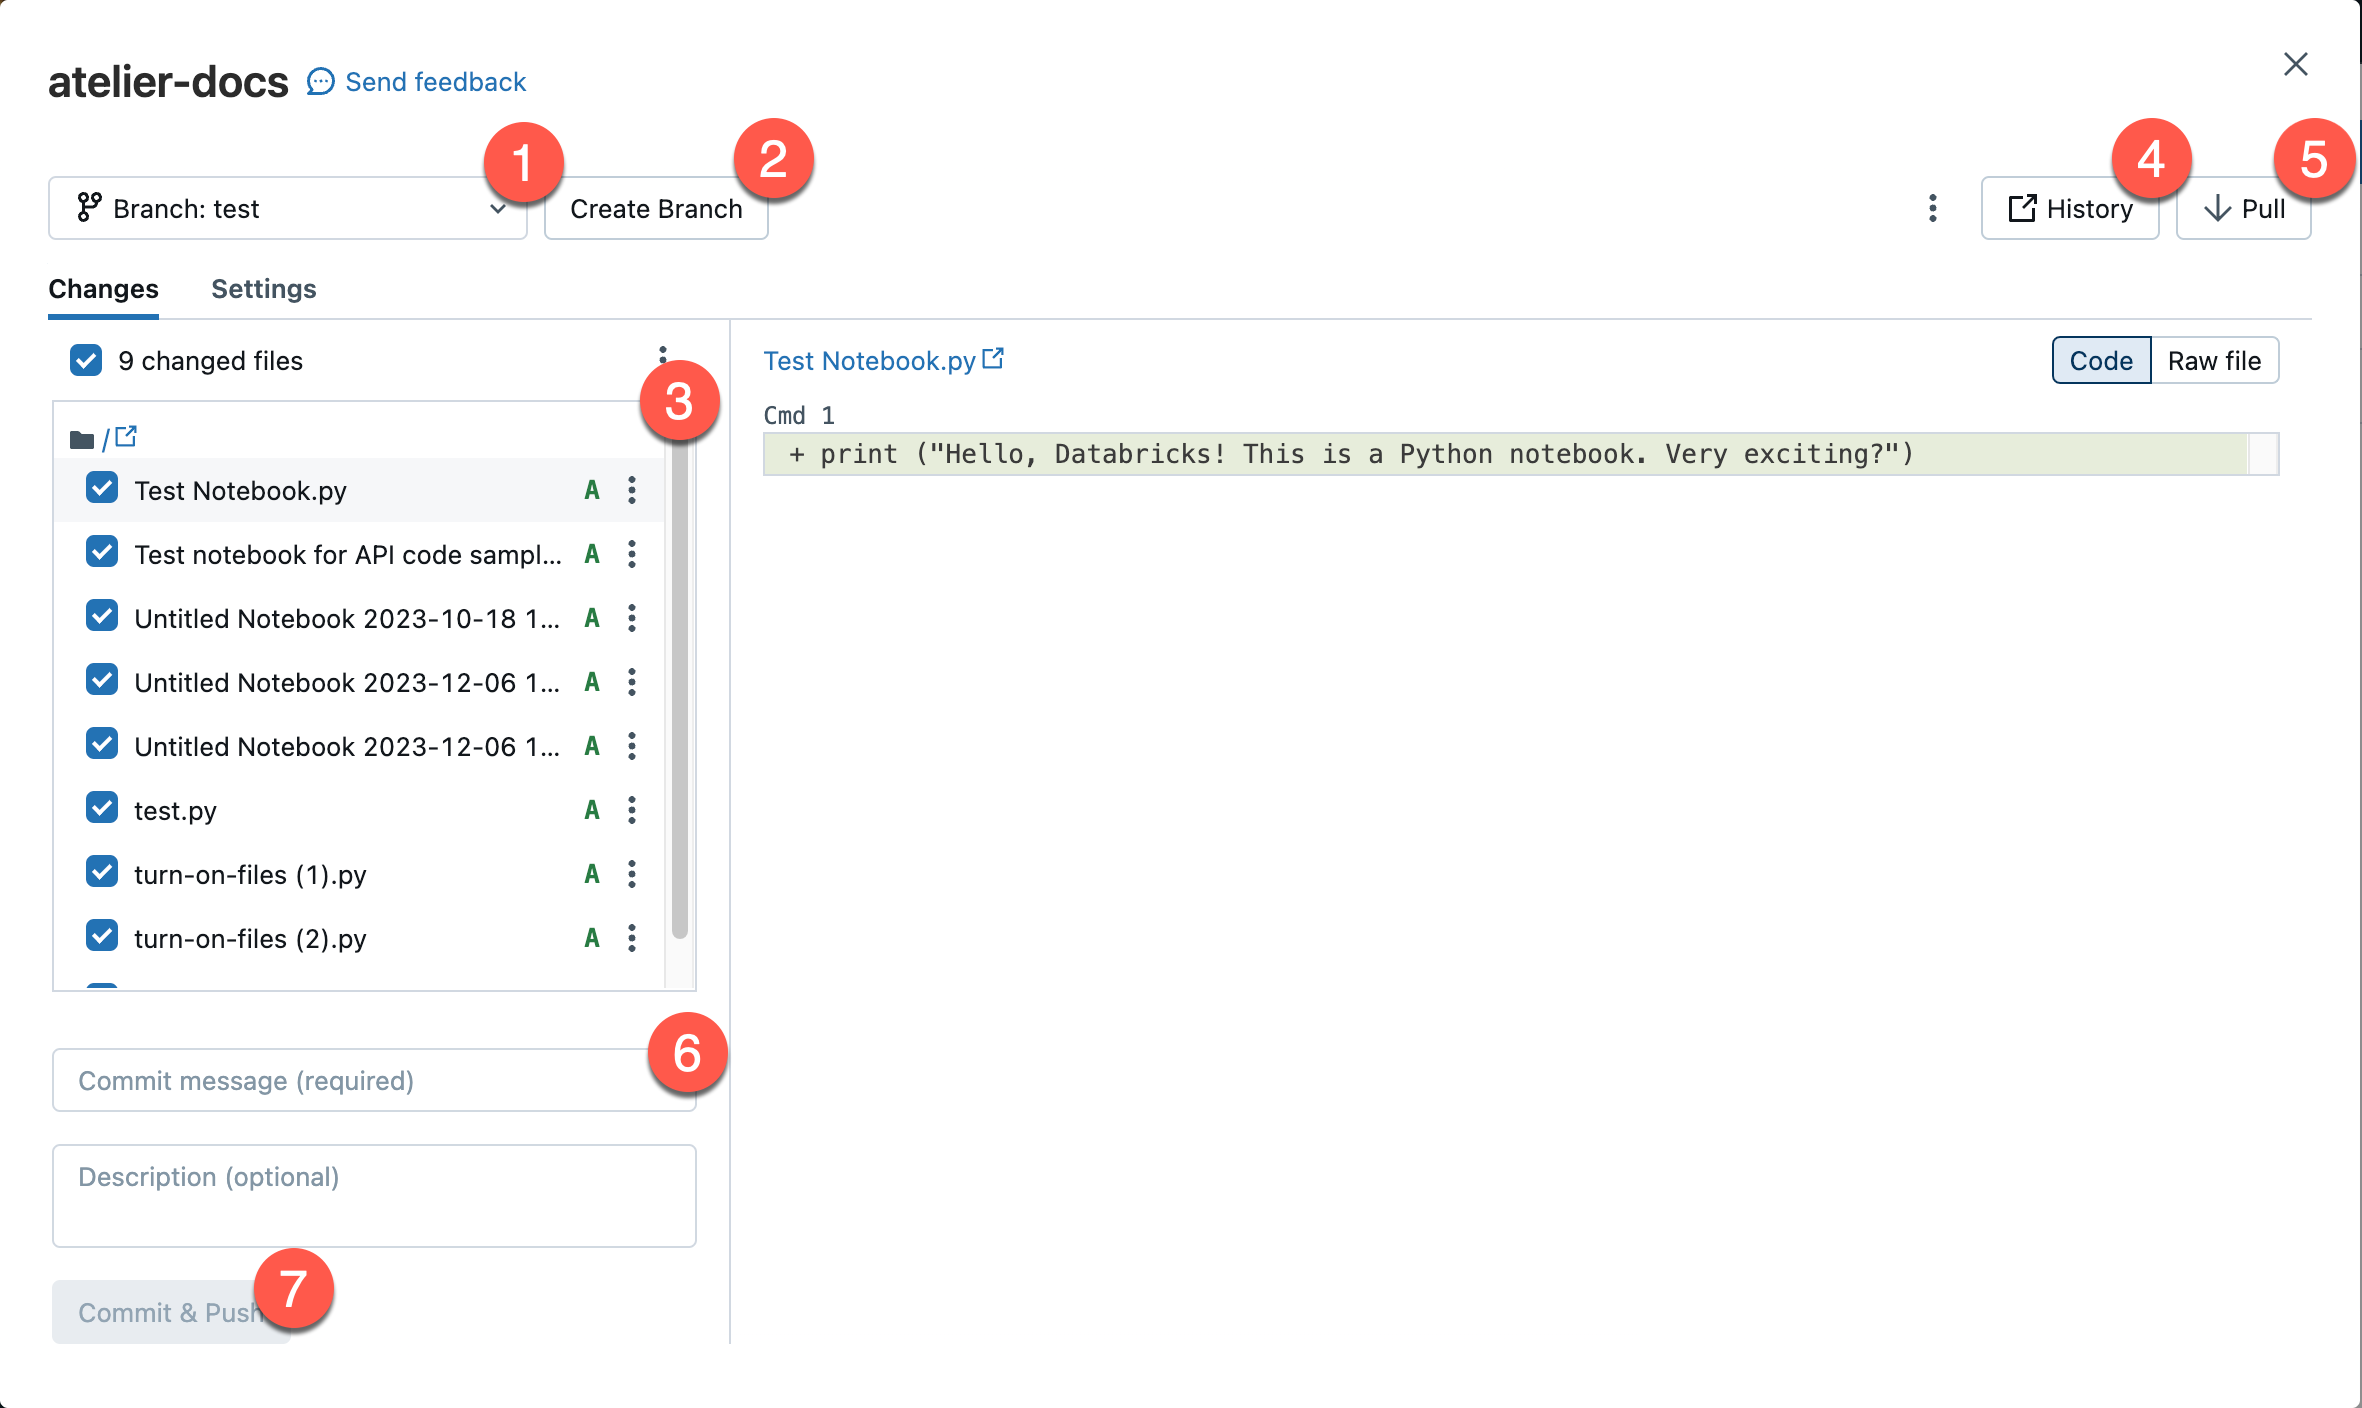Click the three-dot menu next to test.py
This screenshot has width=2362, height=1408.
pos(632,810)
